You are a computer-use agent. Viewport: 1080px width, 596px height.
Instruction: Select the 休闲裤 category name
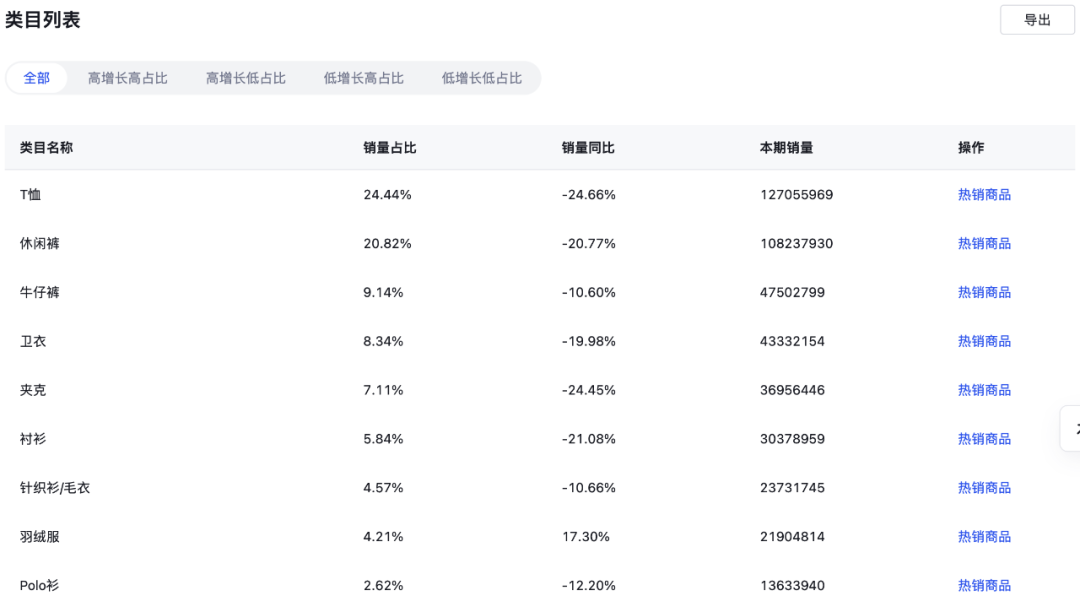(x=39, y=244)
